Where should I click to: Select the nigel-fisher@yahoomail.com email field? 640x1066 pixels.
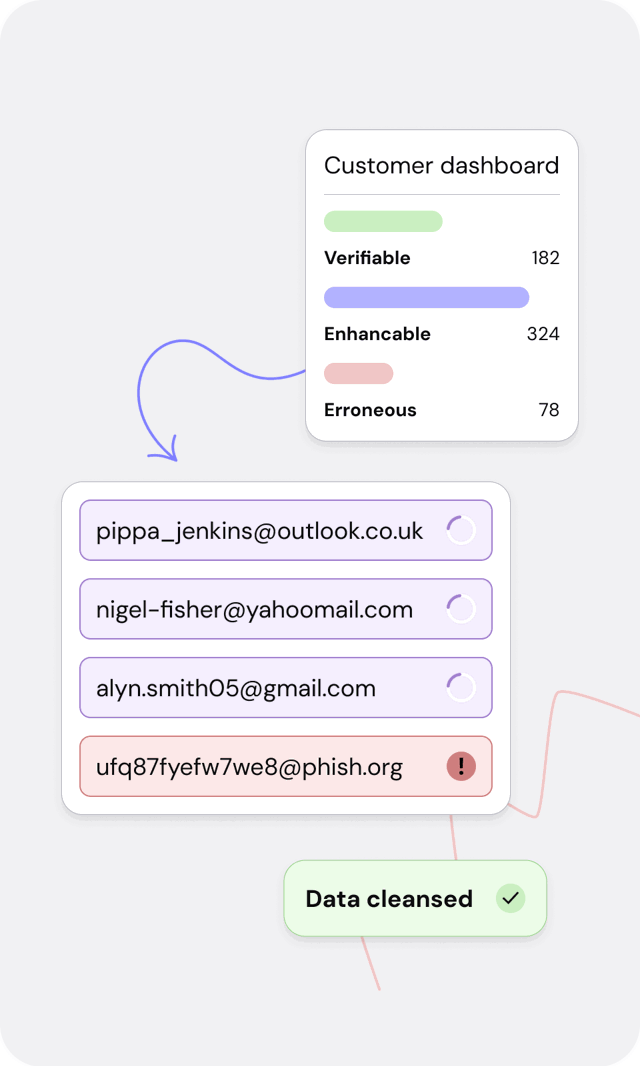point(254,610)
